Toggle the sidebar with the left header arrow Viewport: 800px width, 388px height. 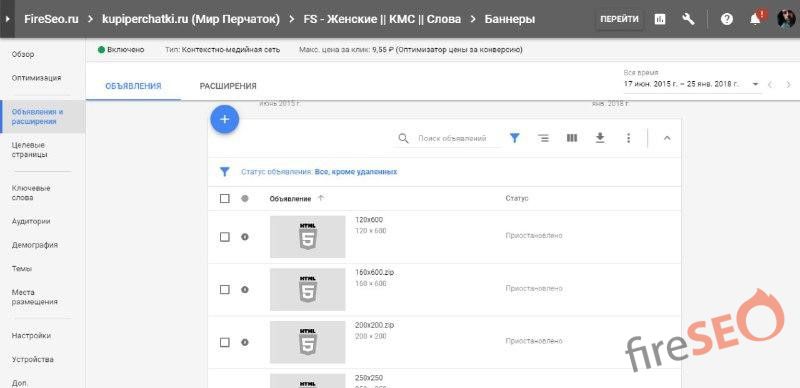(7, 19)
